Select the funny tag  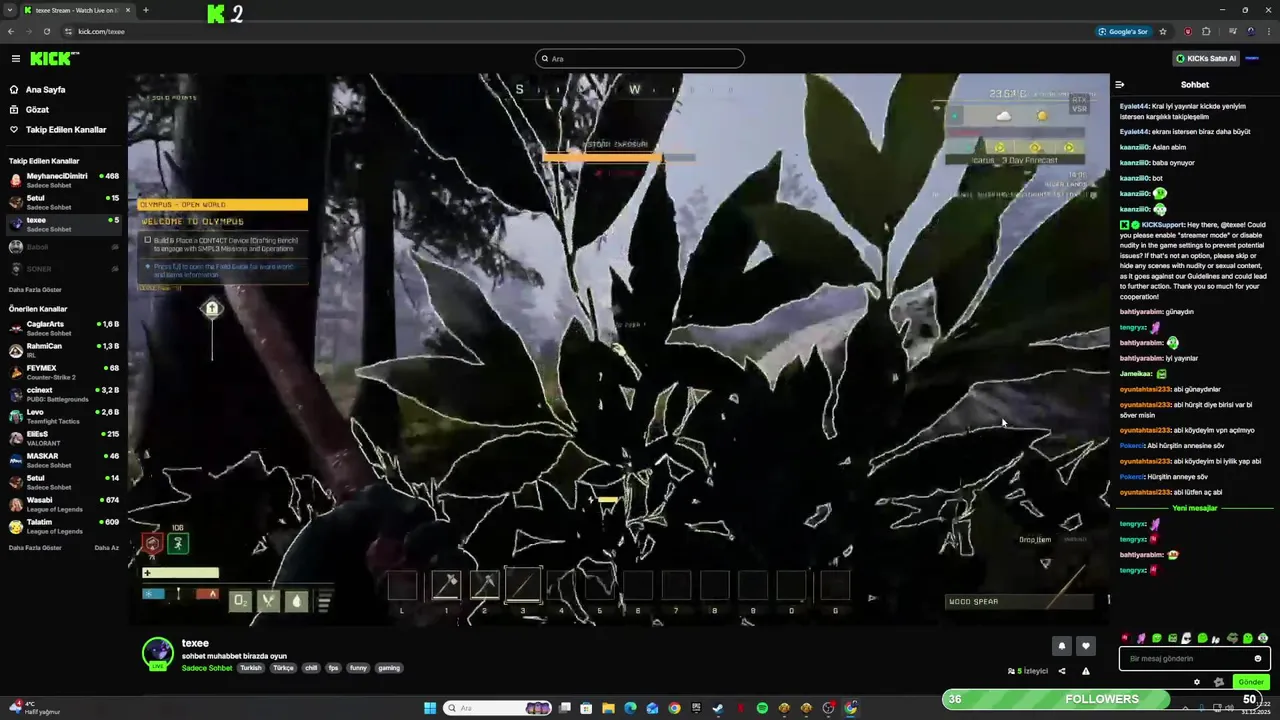[x=358, y=668]
